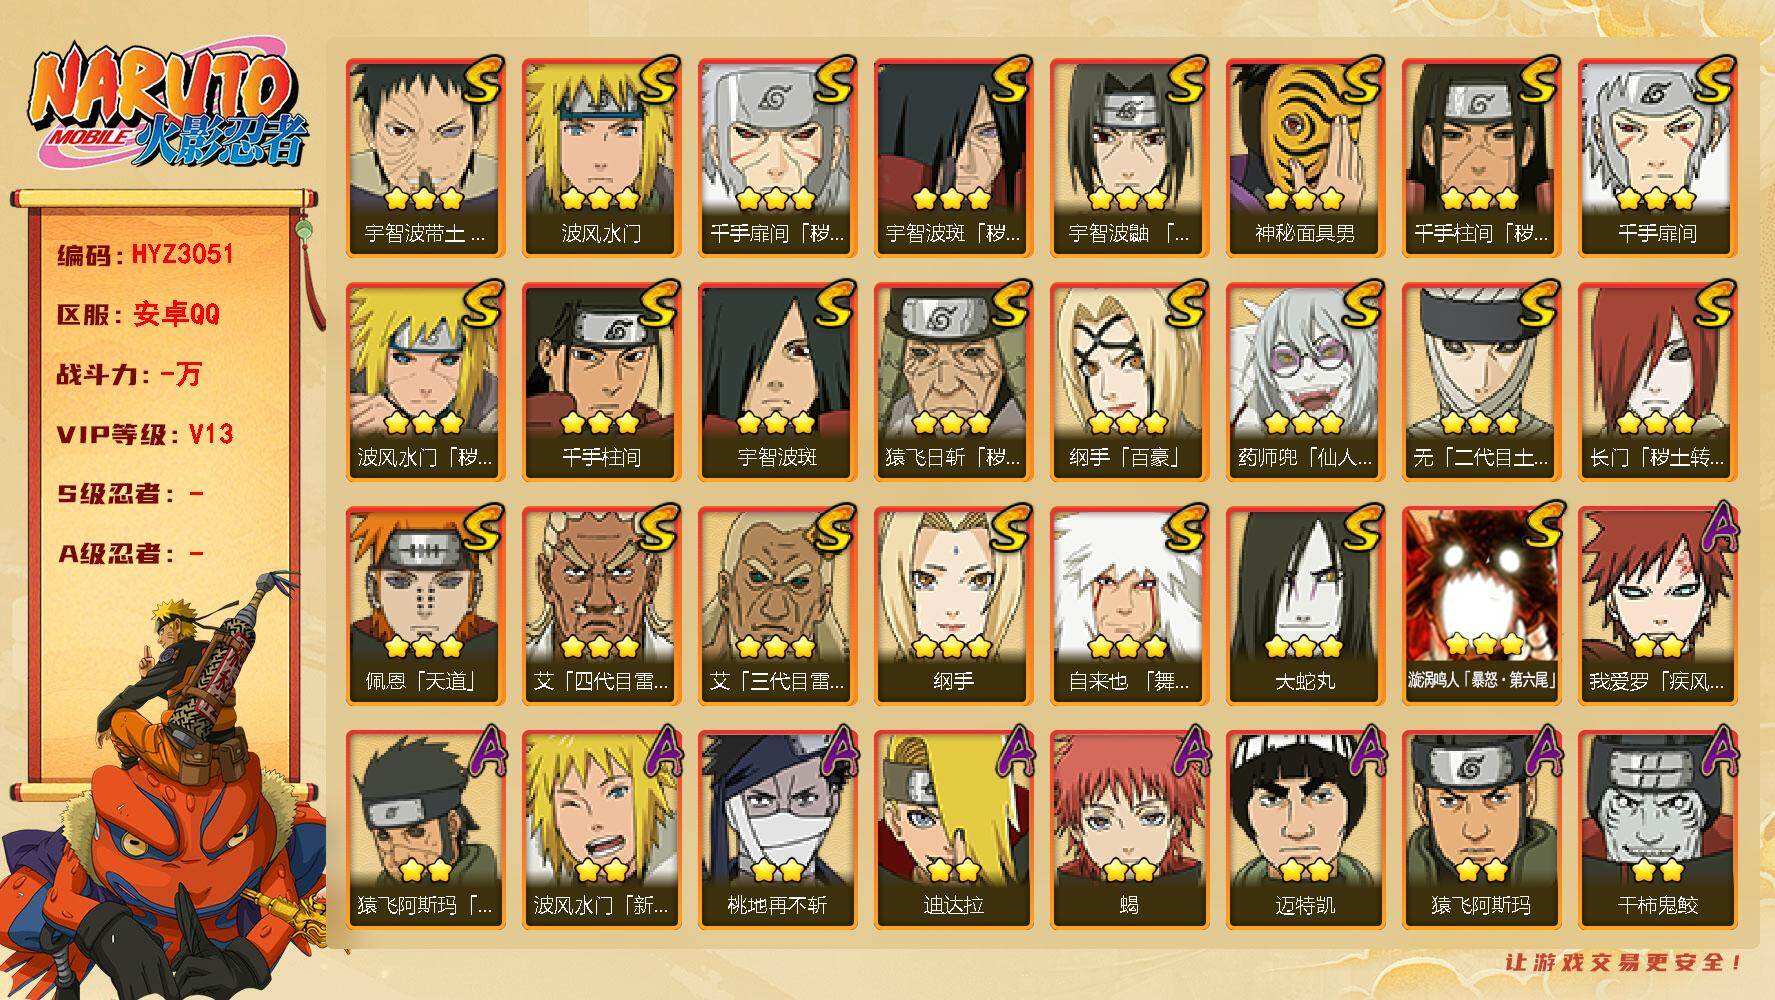This screenshot has height=1000, width=1775.
Task: Click the 千手扉间 S-rank card
Action: click(x=1657, y=158)
